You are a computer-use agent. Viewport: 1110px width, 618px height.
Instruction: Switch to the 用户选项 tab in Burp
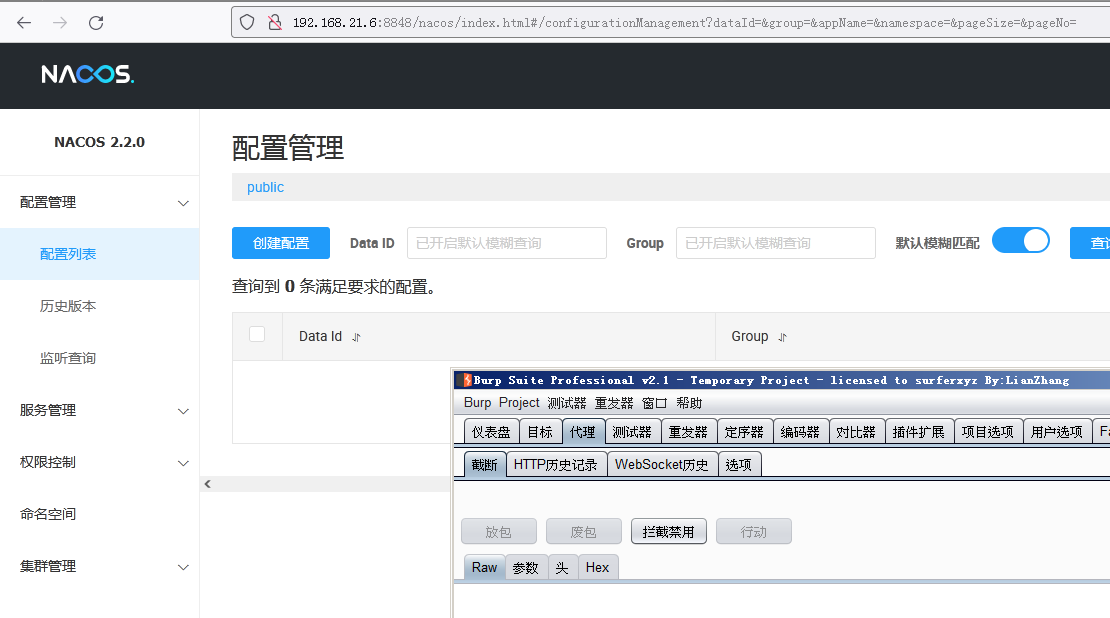click(x=1058, y=432)
